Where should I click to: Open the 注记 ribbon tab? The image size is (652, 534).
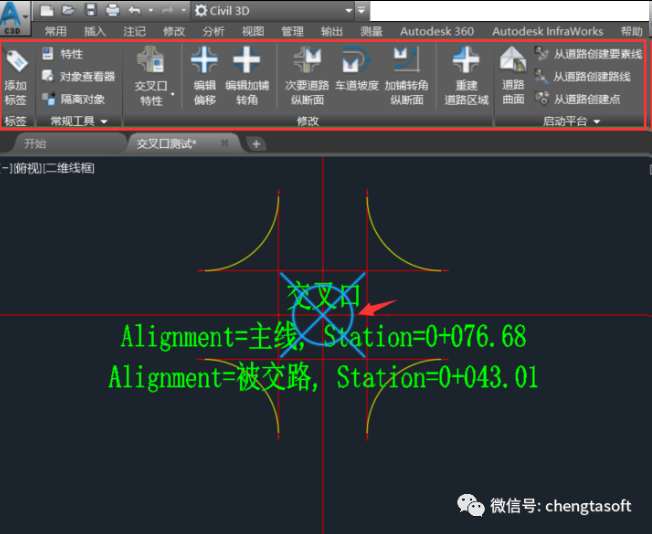coord(134,31)
